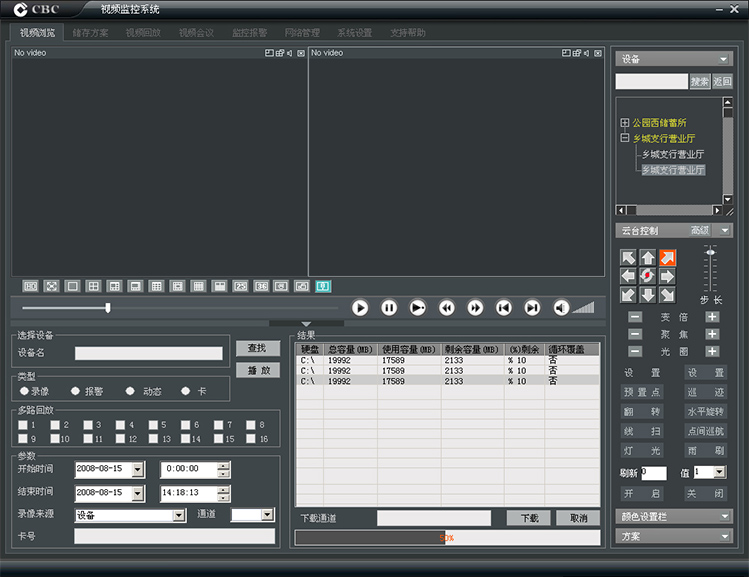749x577 pixels.
Task: Expand 方案 panel
Action: pos(725,536)
